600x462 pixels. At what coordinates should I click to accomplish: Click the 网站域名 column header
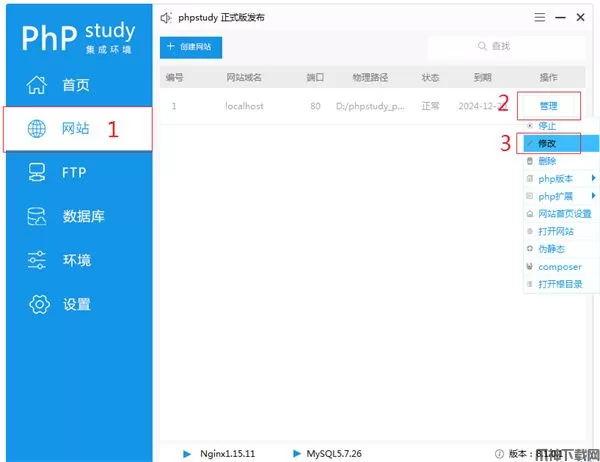[x=244, y=78]
